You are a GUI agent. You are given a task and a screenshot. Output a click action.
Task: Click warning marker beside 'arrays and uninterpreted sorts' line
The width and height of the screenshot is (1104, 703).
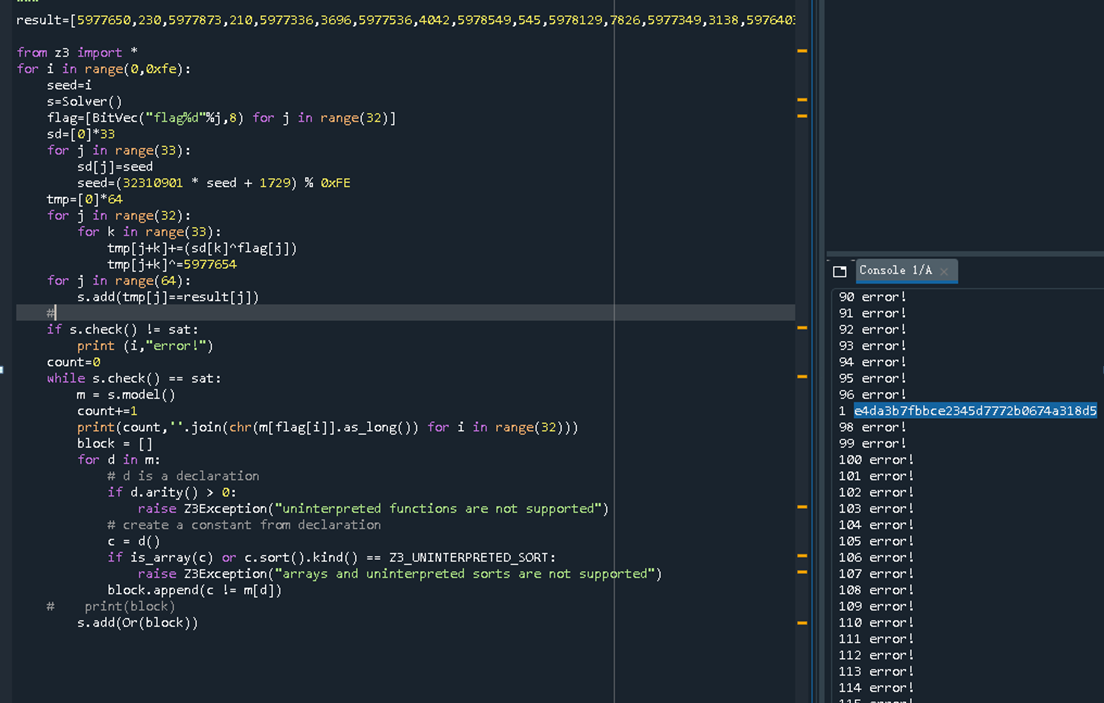(802, 572)
